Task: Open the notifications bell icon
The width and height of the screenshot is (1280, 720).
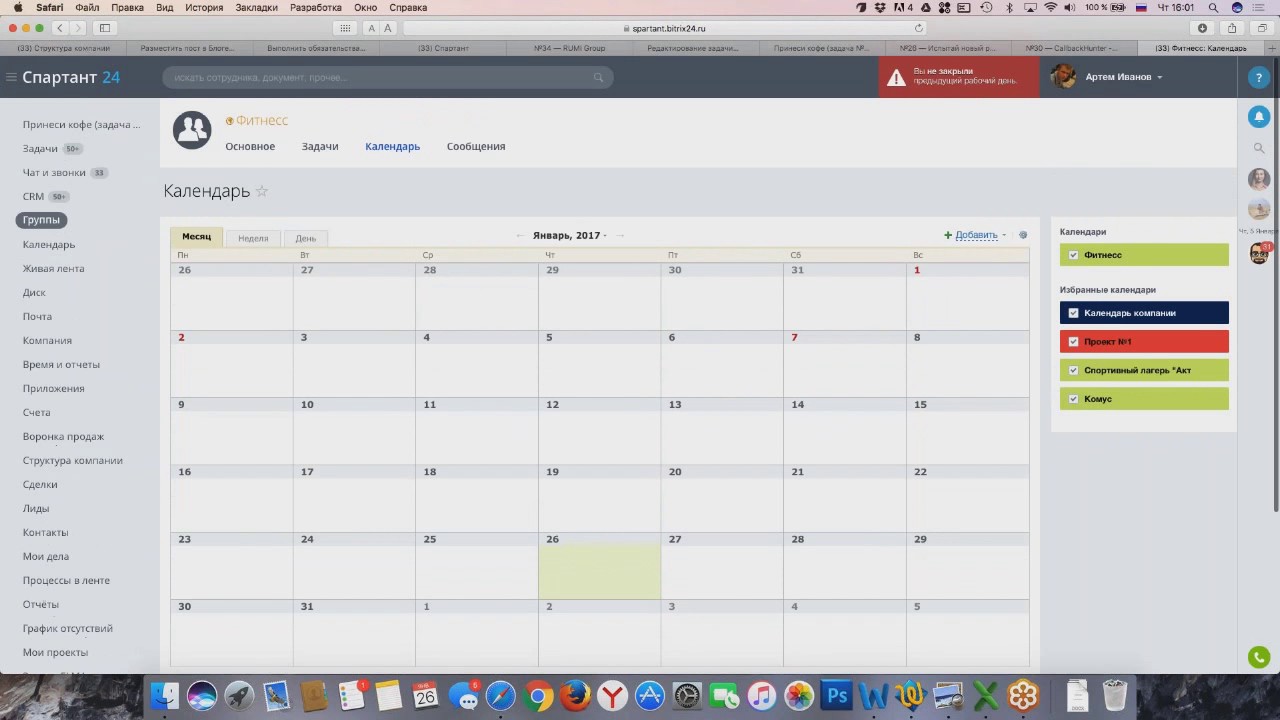Action: click(x=1259, y=117)
